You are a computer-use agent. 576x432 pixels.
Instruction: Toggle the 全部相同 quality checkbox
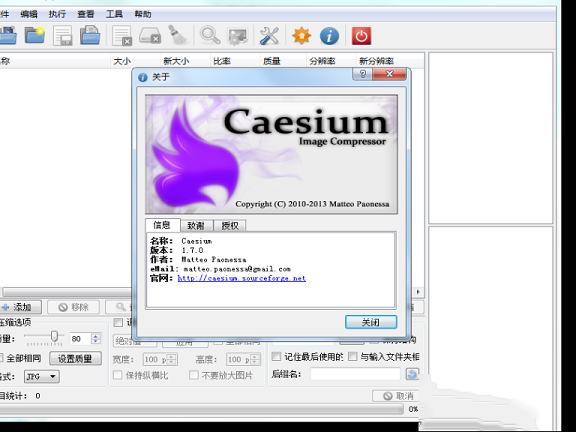tap(1, 358)
